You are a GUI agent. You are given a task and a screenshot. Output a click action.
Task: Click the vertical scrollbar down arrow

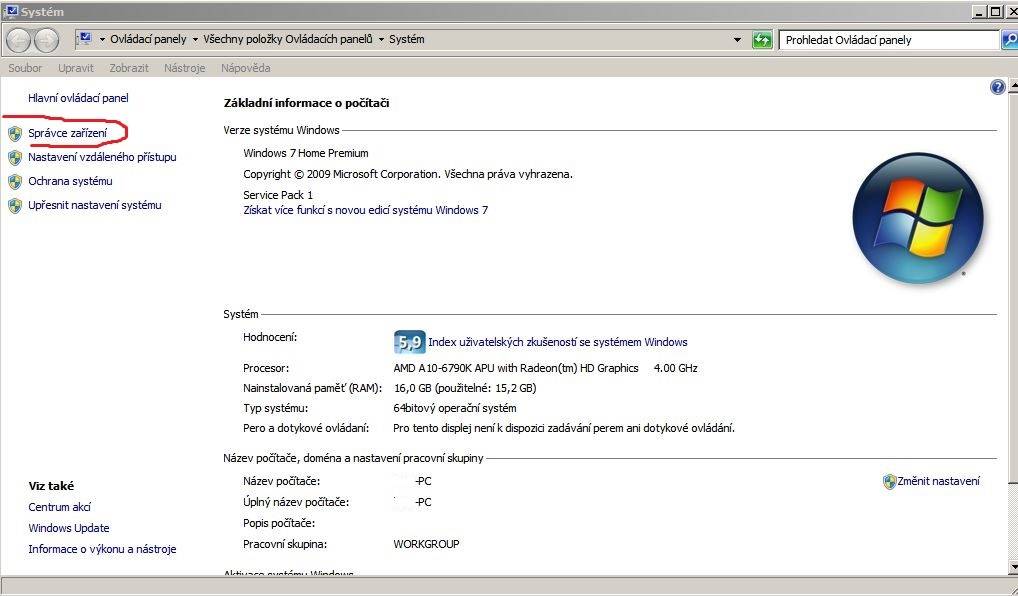pyautogui.click(x=1013, y=568)
